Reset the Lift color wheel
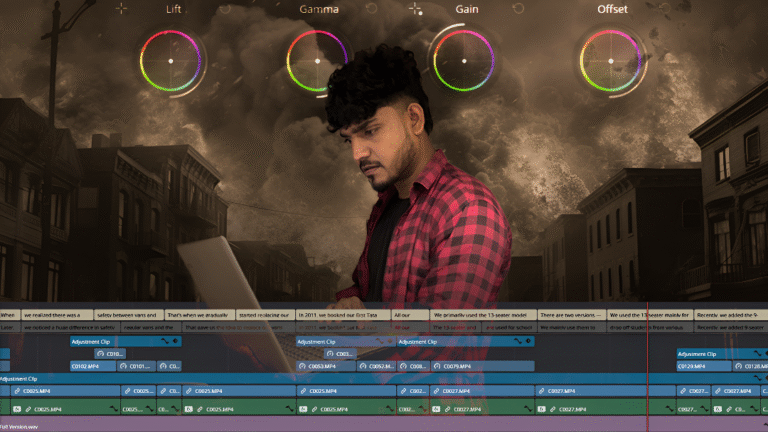The width and height of the screenshot is (768, 432). [x=223, y=9]
